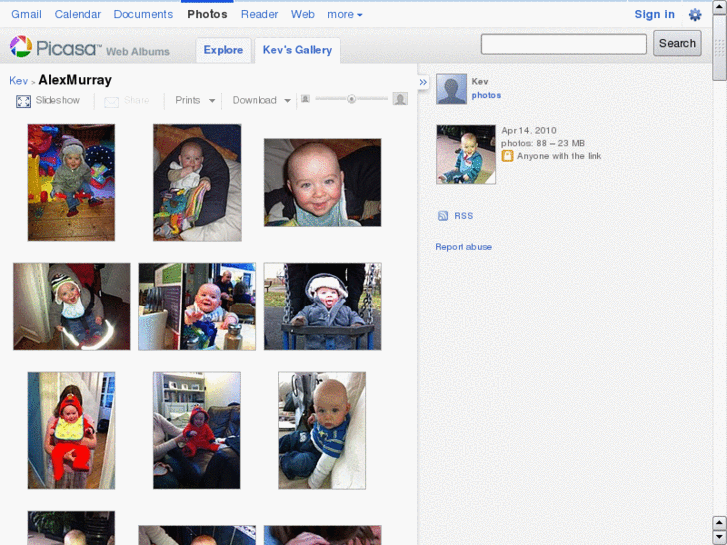Open the Download dropdown menu
This screenshot has width=727, height=545.
point(261,100)
